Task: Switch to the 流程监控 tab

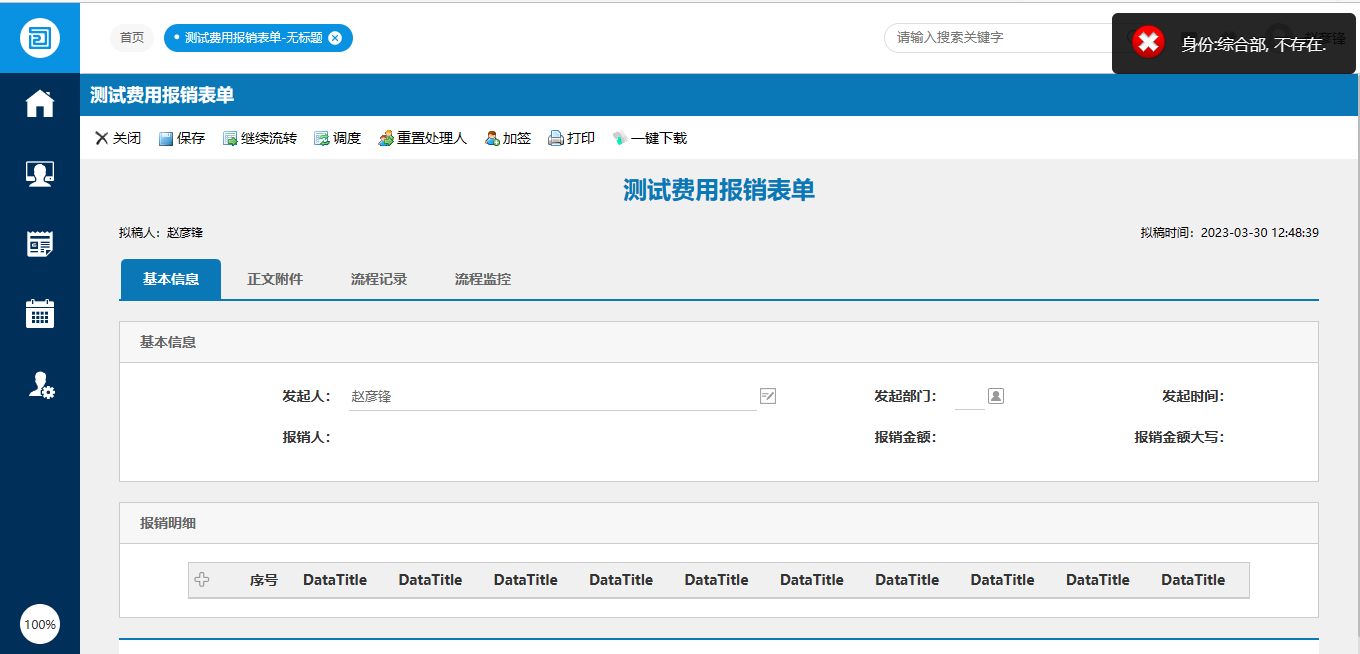Action: 483,279
